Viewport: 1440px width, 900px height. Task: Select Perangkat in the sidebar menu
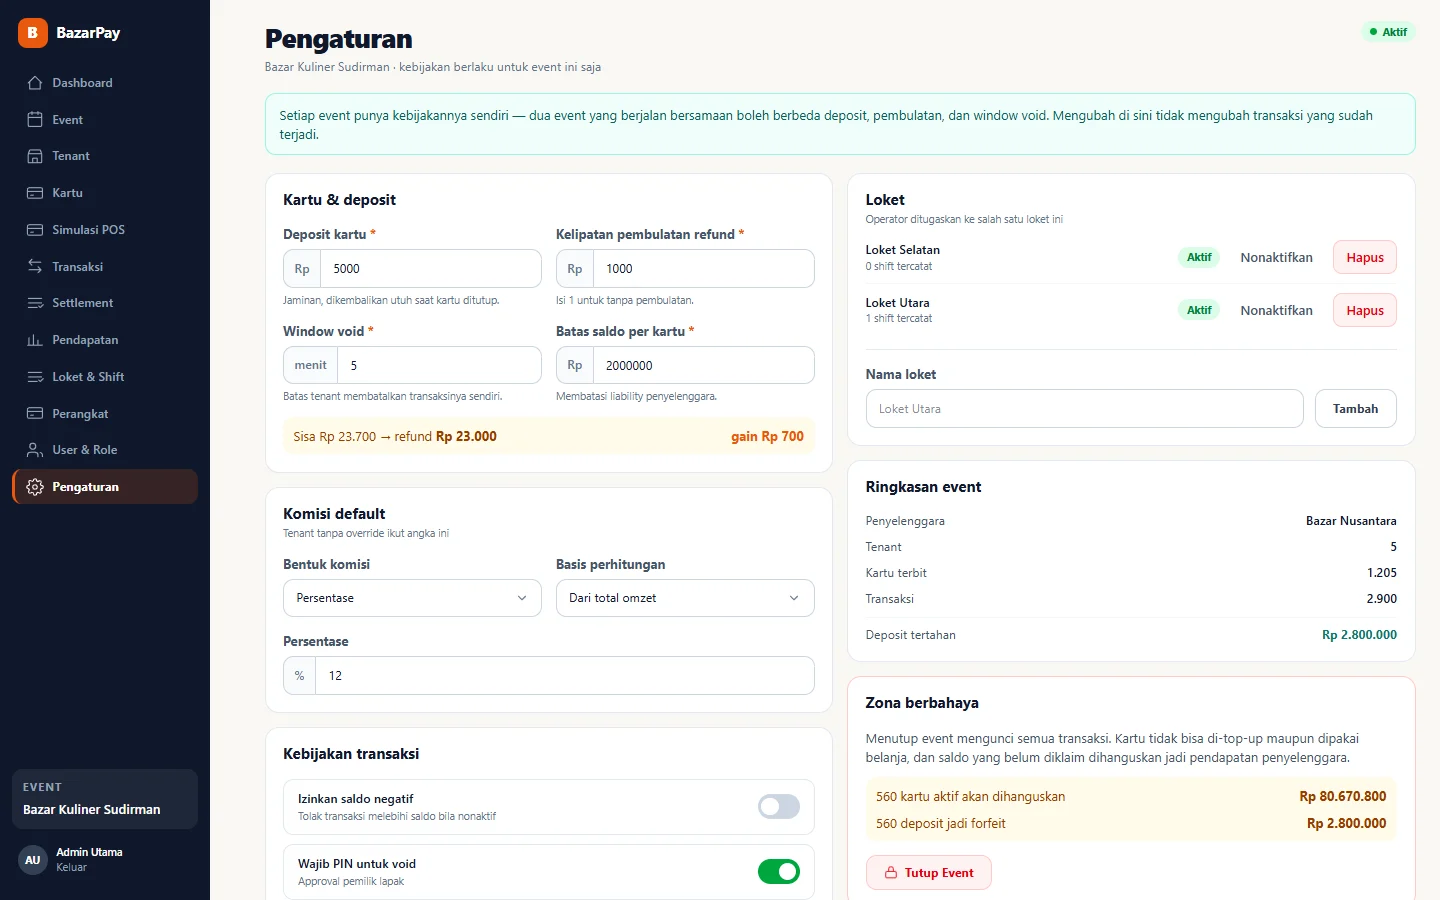(105, 414)
